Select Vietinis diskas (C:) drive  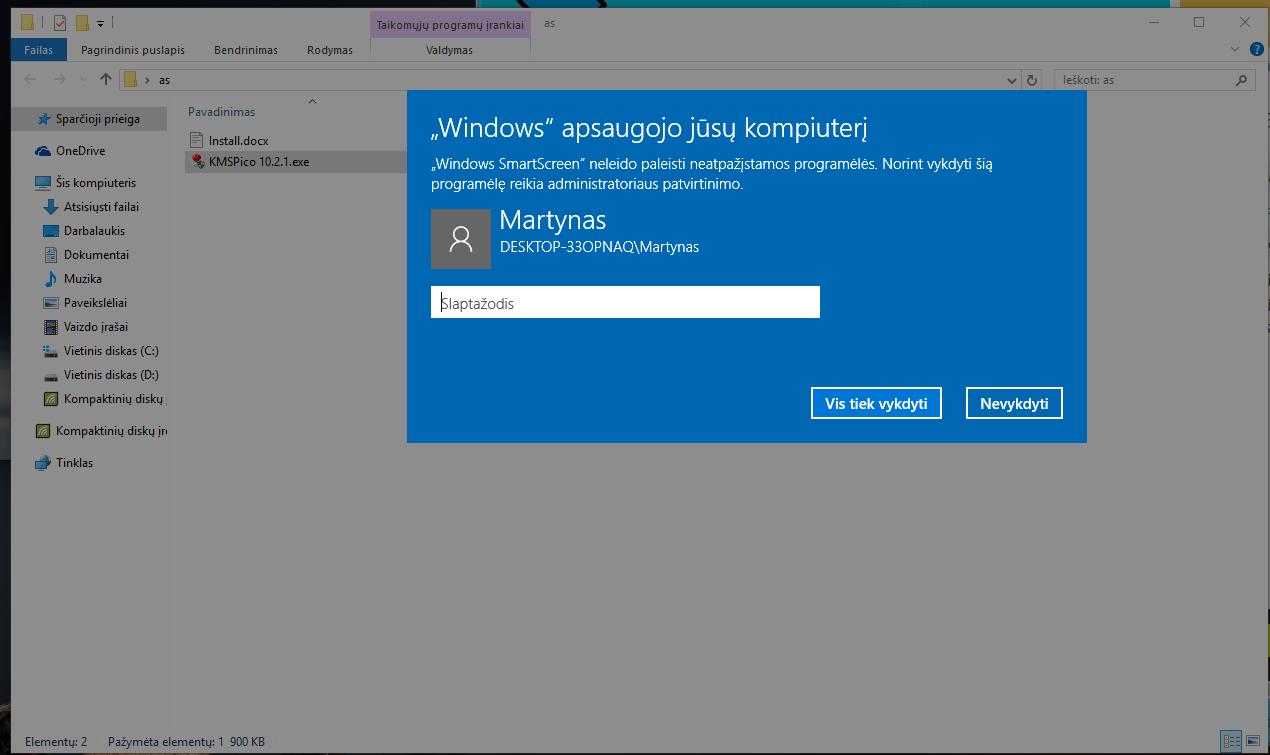pyautogui.click(x=111, y=351)
